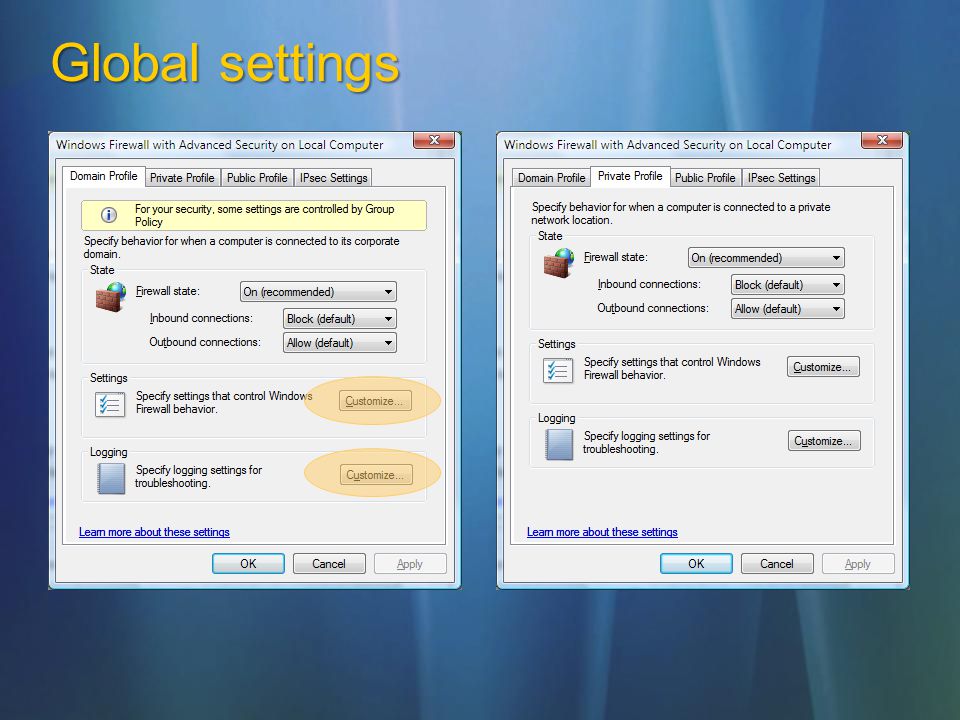Click 'State' group label in right dialog
The height and width of the screenshot is (720, 960).
(550, 236)
